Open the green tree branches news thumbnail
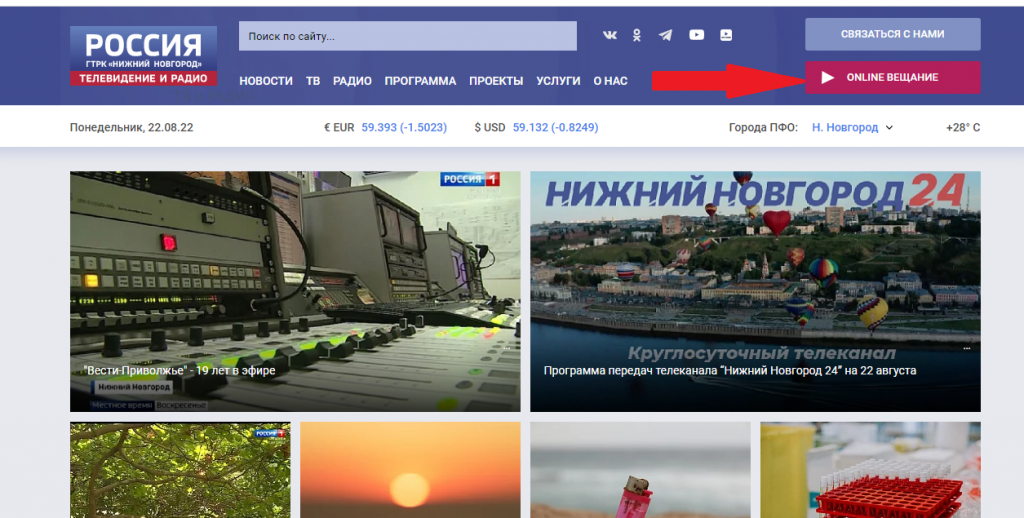Screen dimensions: 1024x518 coord(180,470)
